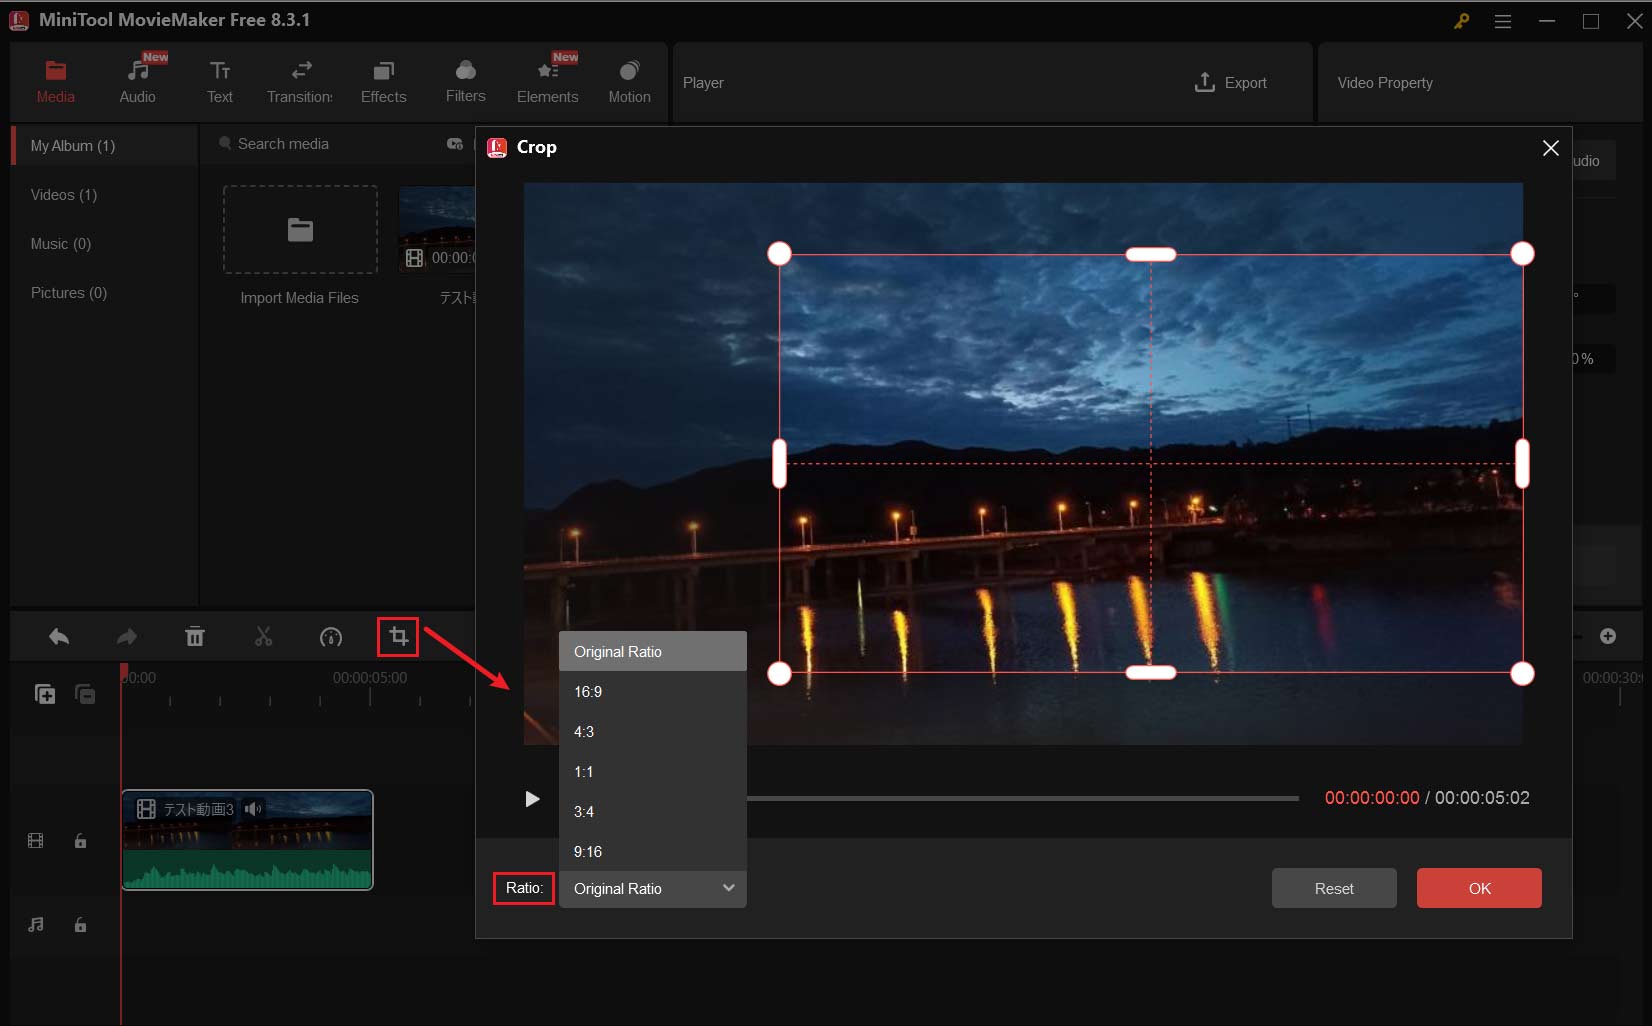Click the crop tool icon in timeline toolbar
Image resolution: width=1652 pixels, height=1026 pixels.
pyautogui.click(x=398, y=637)
